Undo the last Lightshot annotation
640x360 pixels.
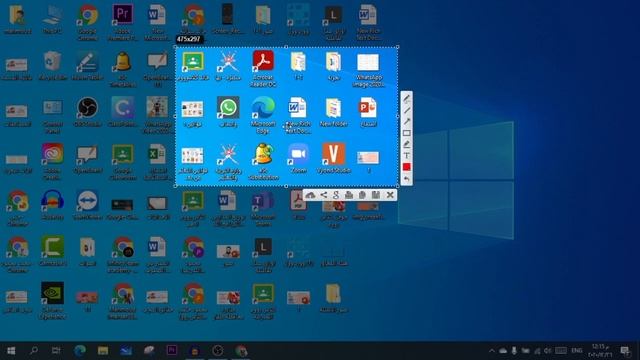tap(407, 179)
